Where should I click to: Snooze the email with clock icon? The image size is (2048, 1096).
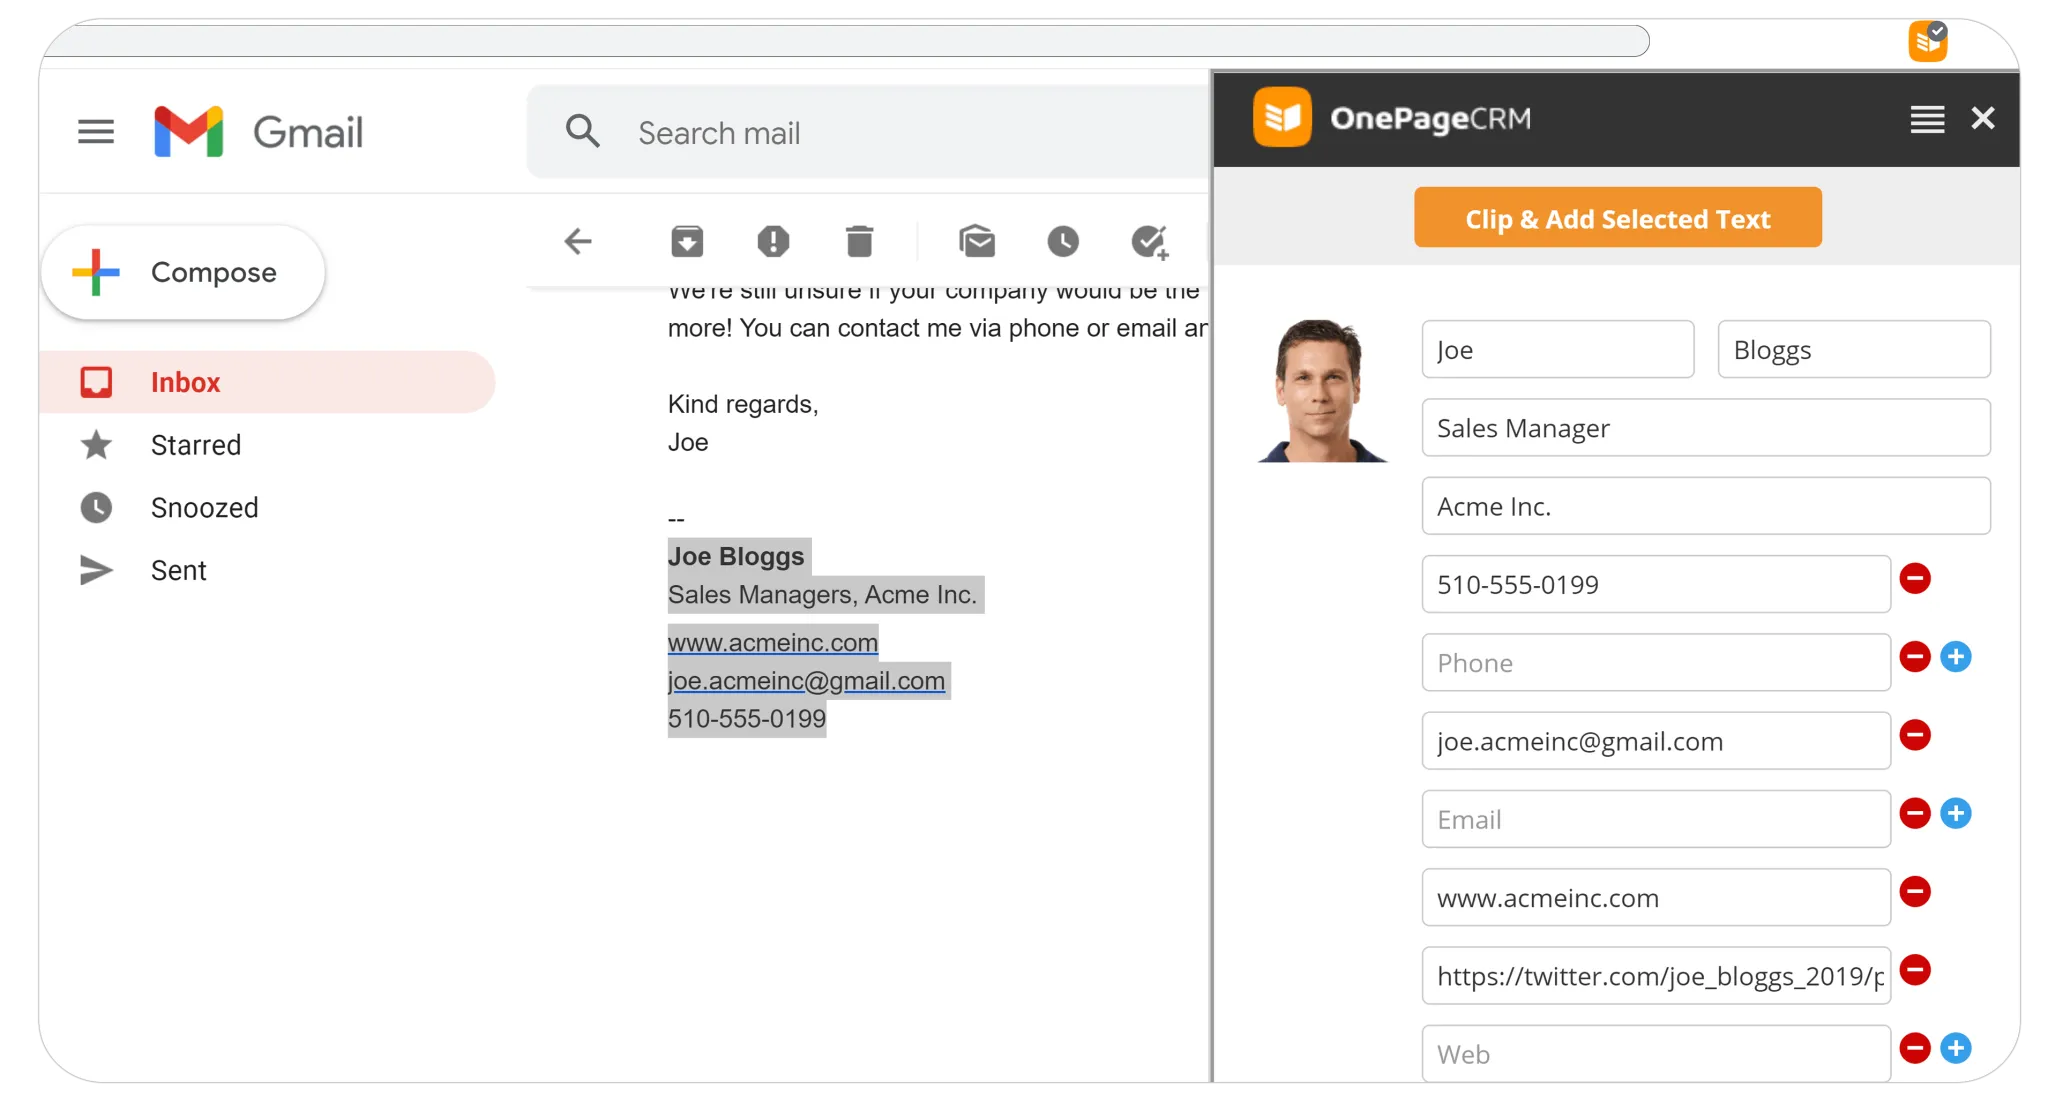click(1063, 241)
